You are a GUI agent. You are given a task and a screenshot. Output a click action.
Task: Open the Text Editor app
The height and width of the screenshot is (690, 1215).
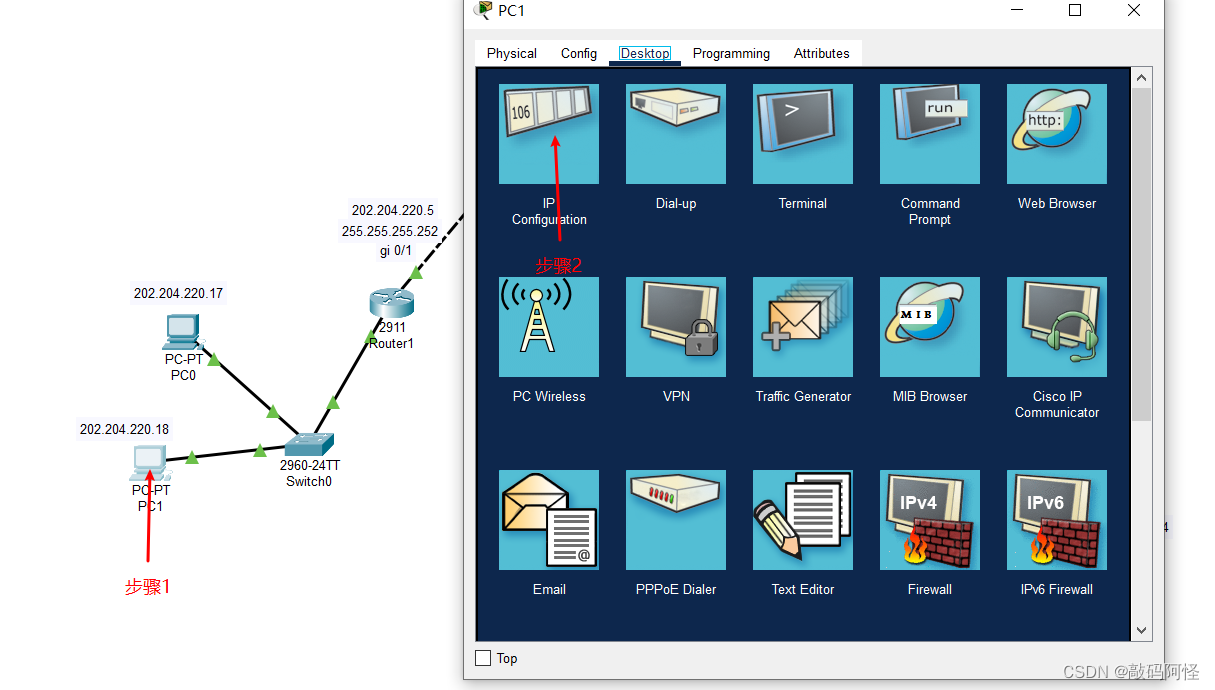click(803, 520)
